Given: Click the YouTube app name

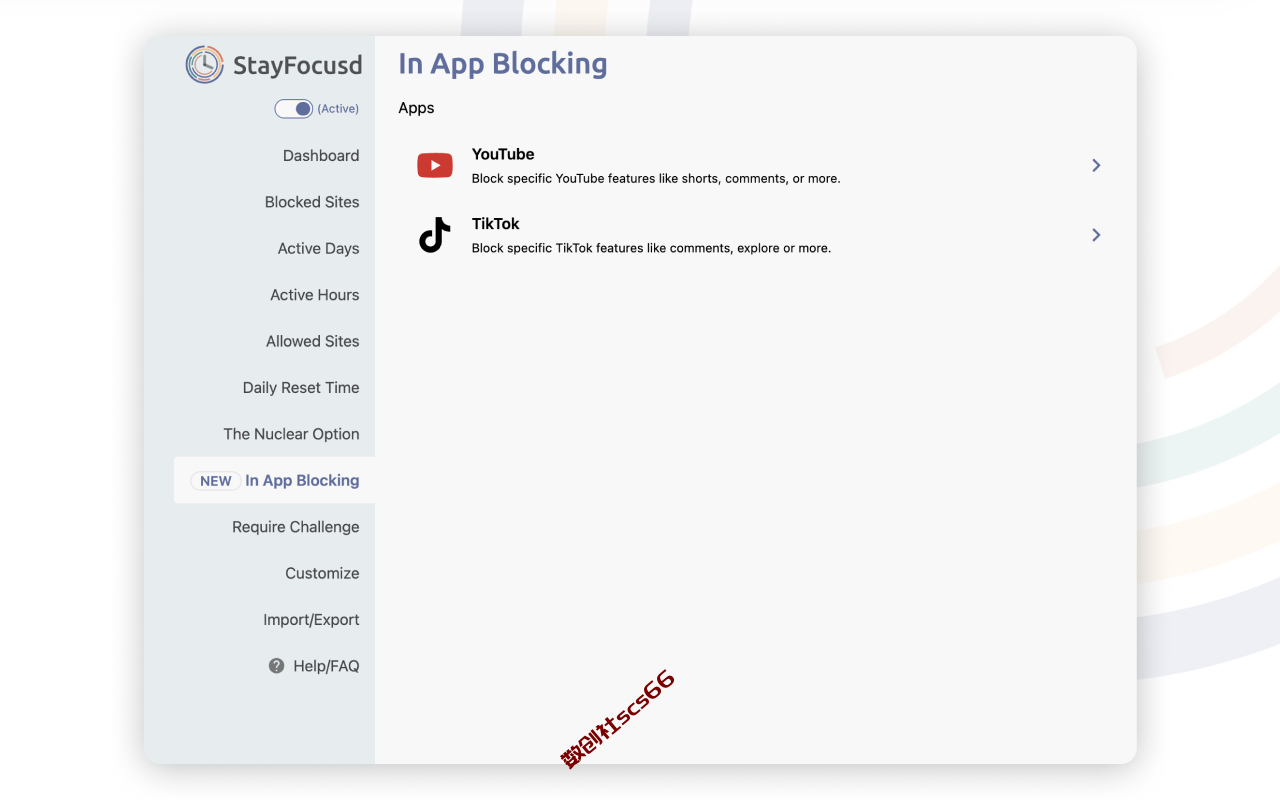Looking at the screenshot, I should pos(503,154).
